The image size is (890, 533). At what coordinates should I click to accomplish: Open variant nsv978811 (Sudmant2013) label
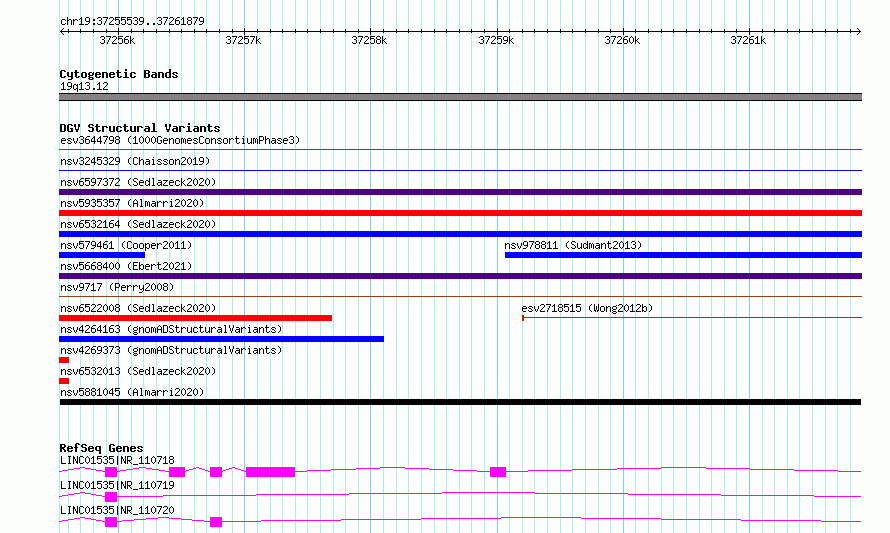coord(573,245)
